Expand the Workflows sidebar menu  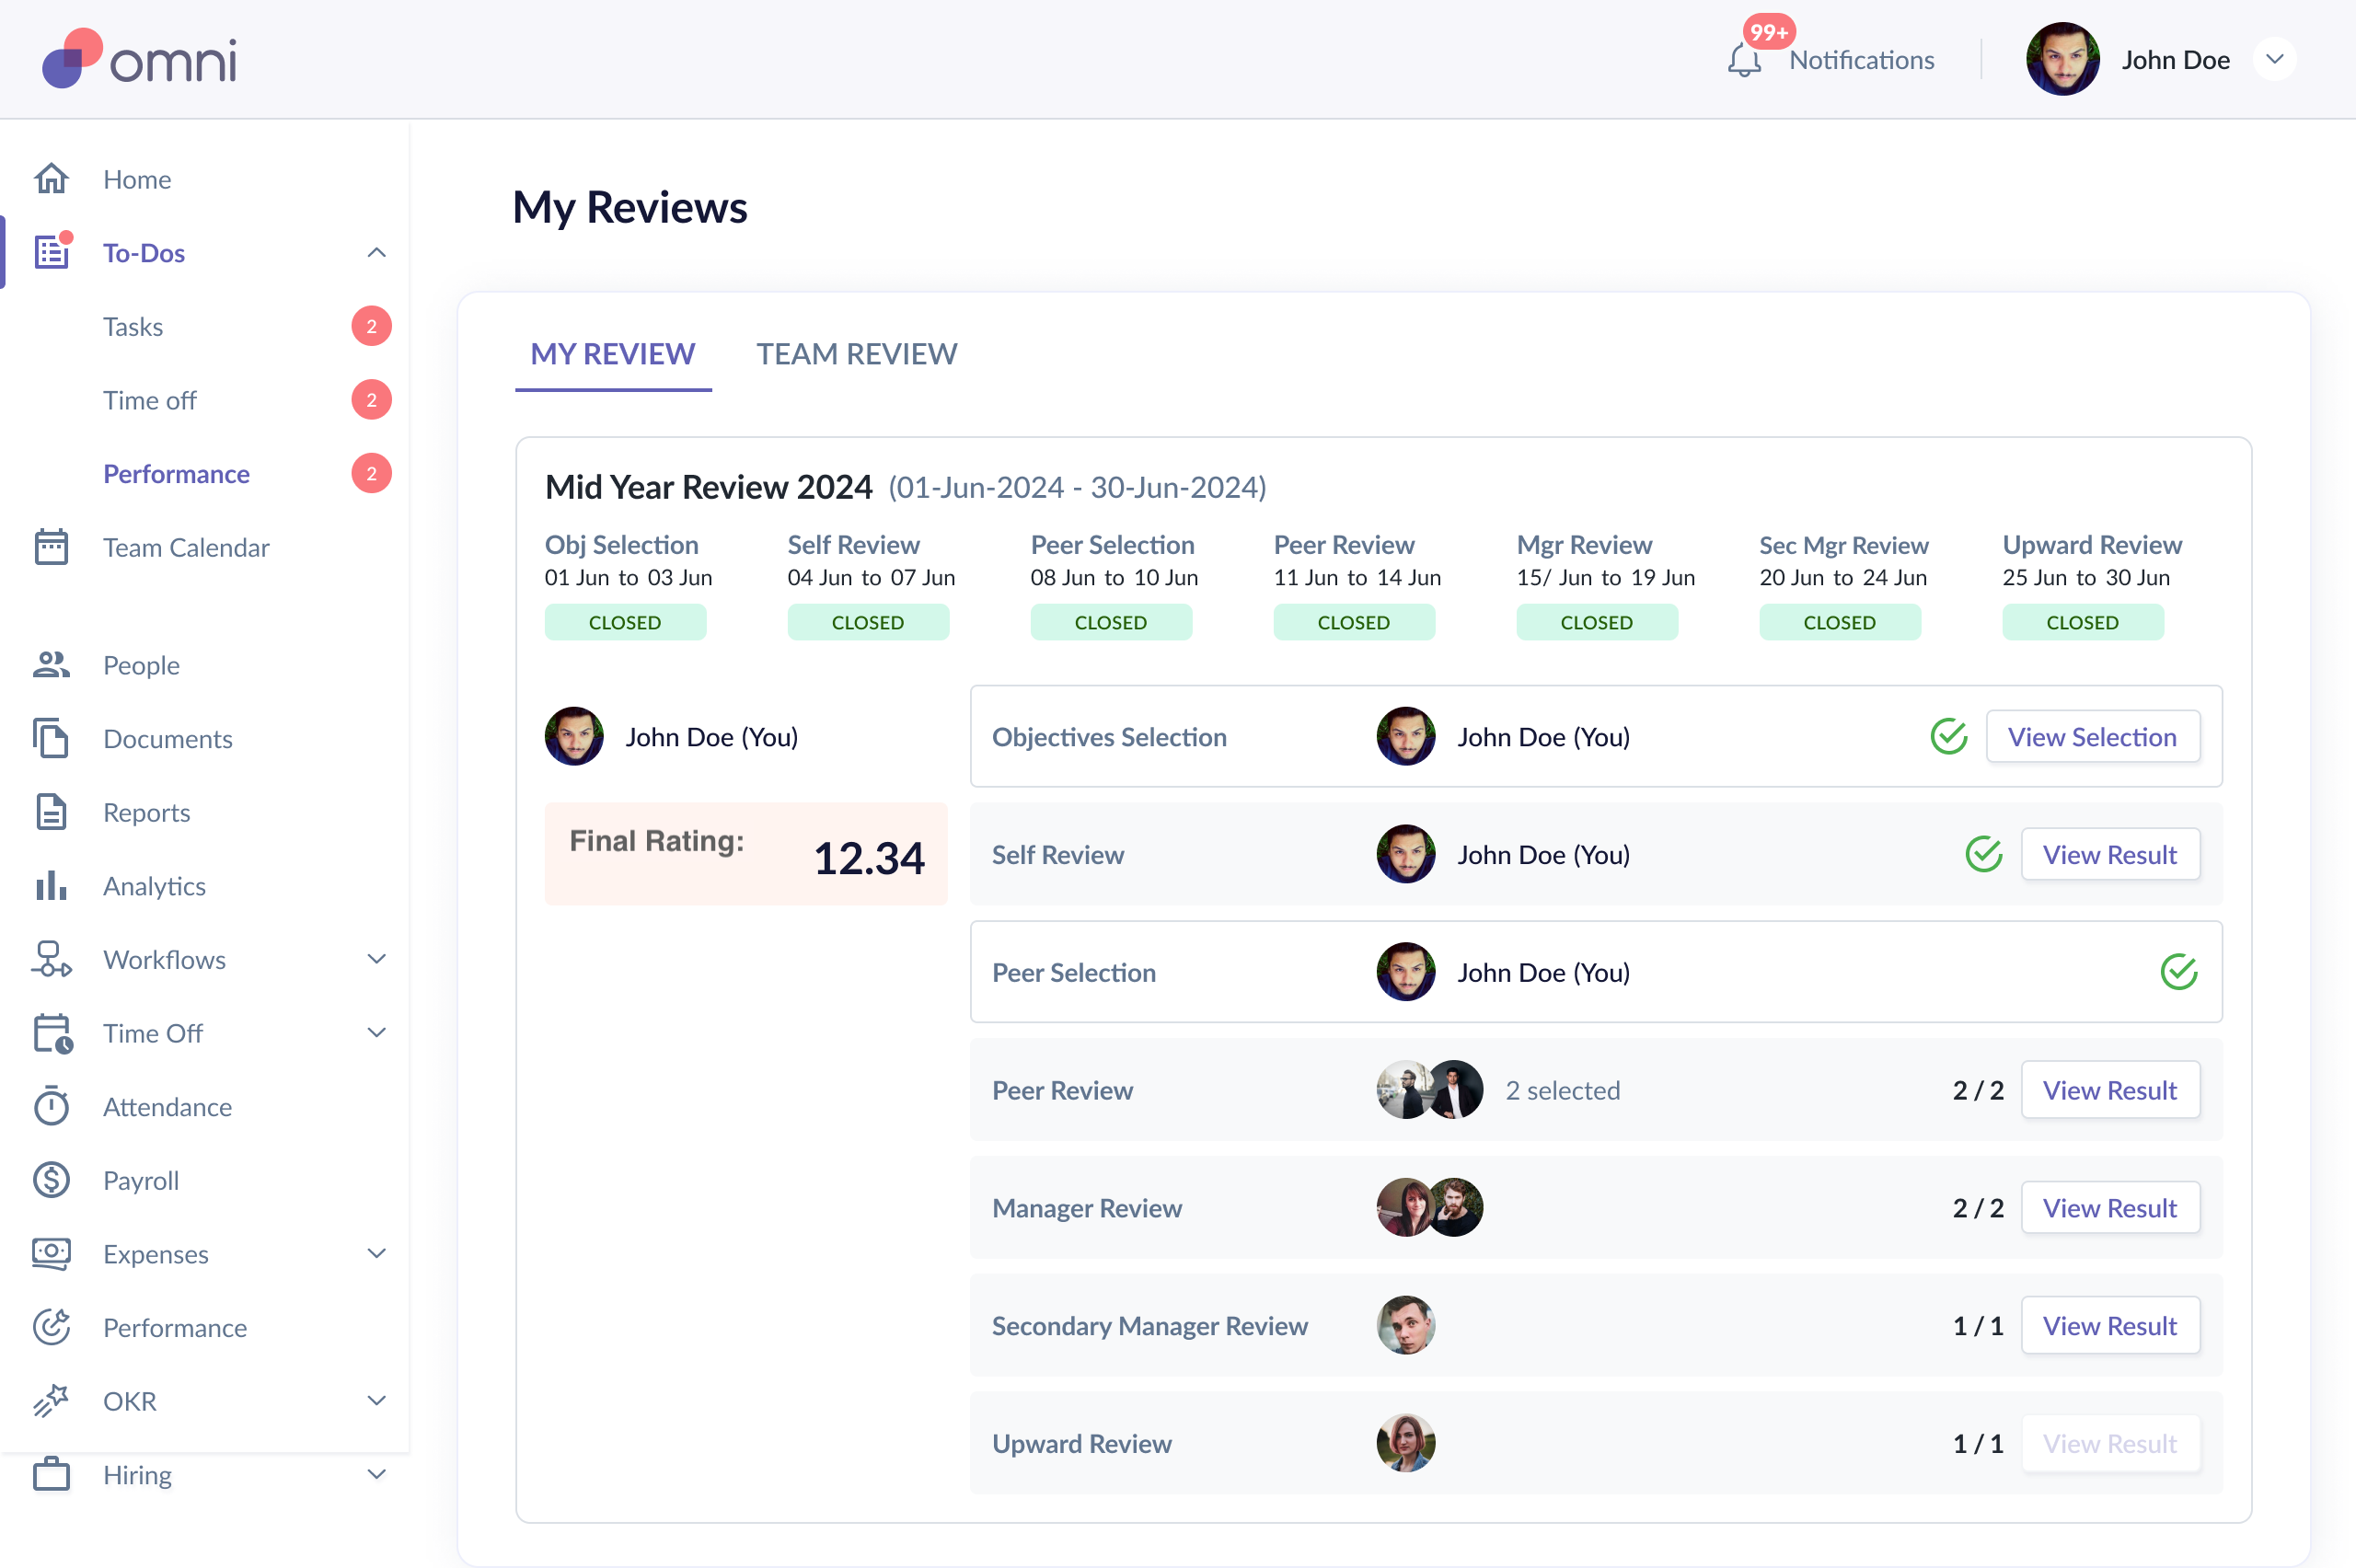376,959
